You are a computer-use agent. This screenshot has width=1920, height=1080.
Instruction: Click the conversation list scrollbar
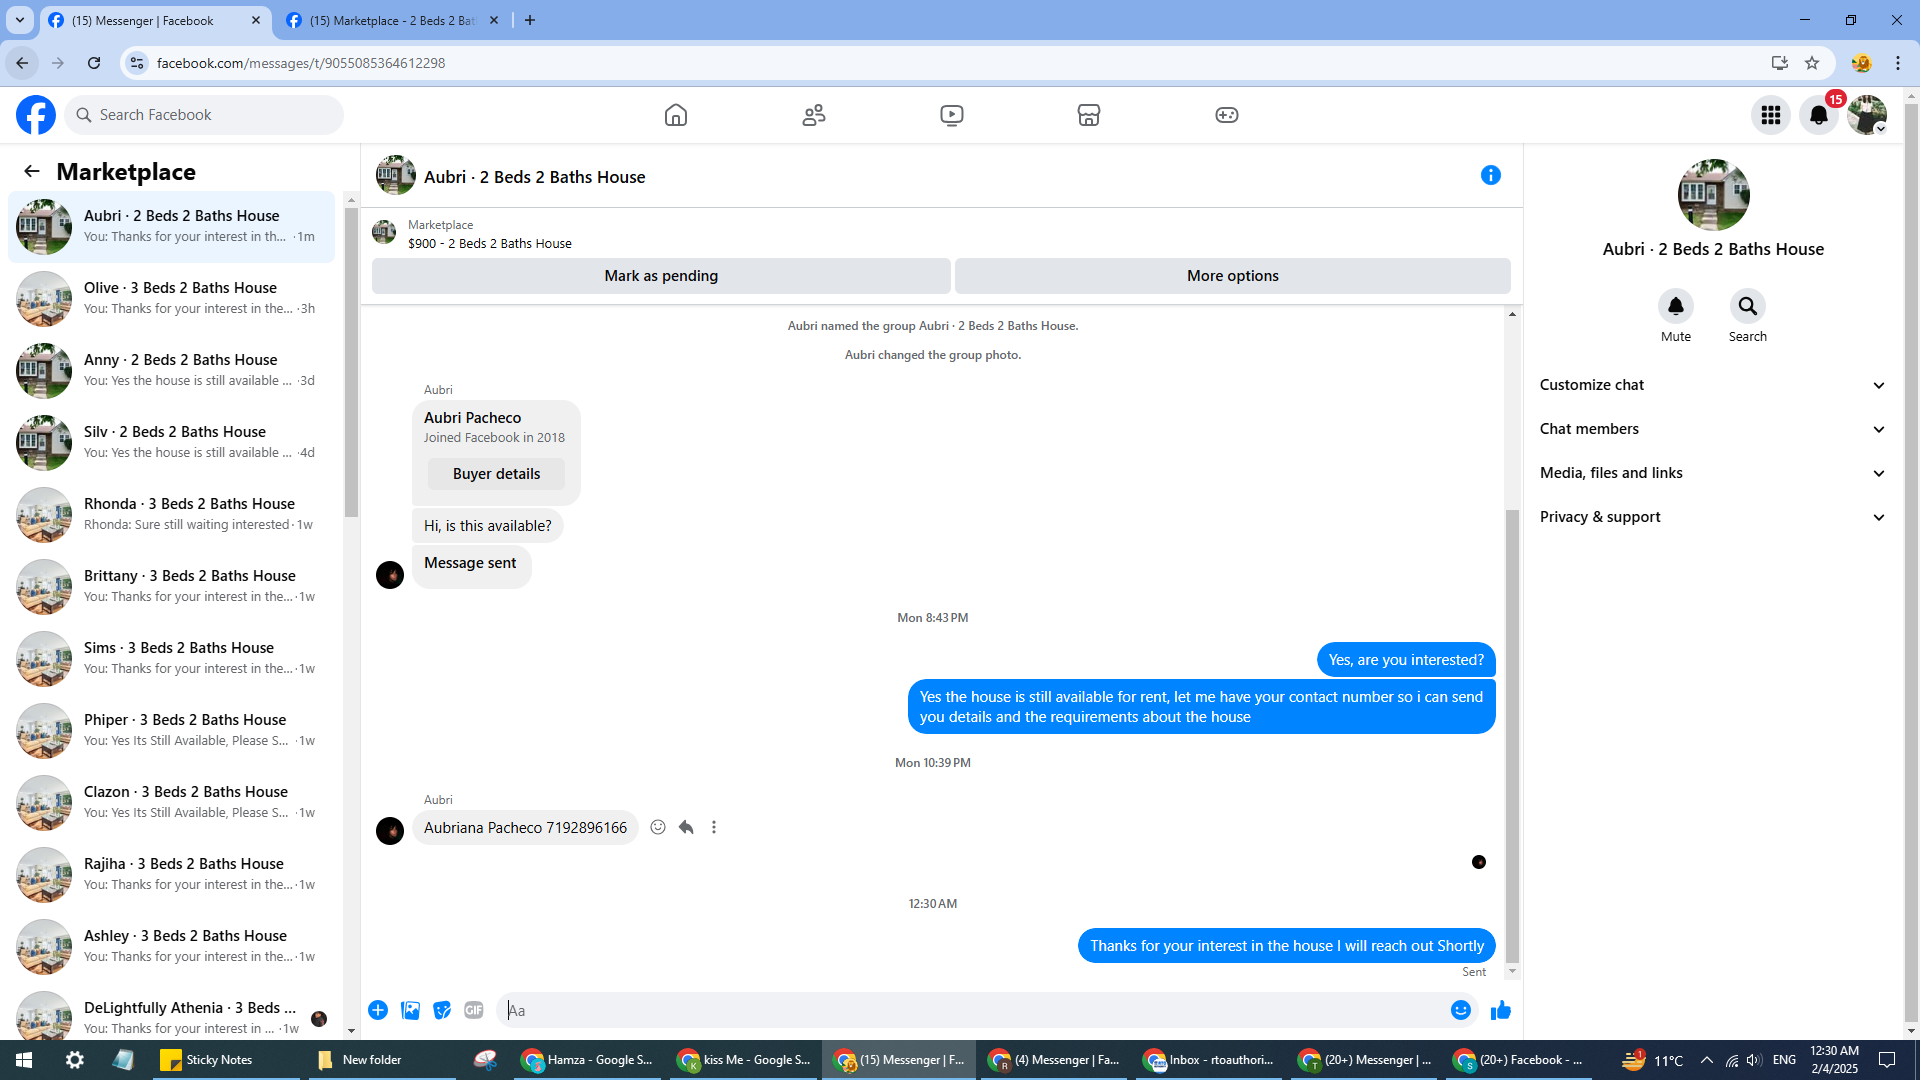(x=351, y=362)
